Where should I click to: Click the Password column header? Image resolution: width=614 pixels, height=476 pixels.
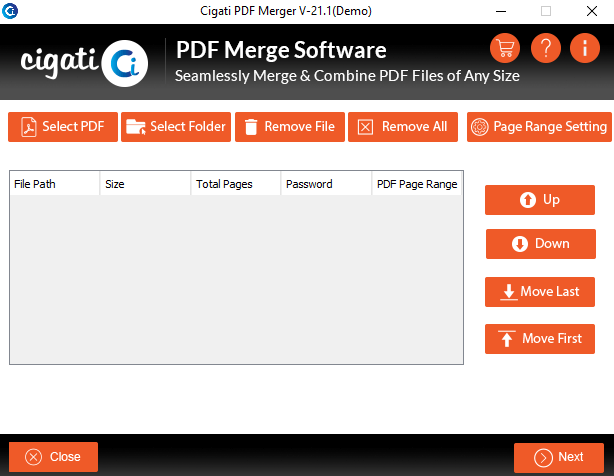[326, 184]
